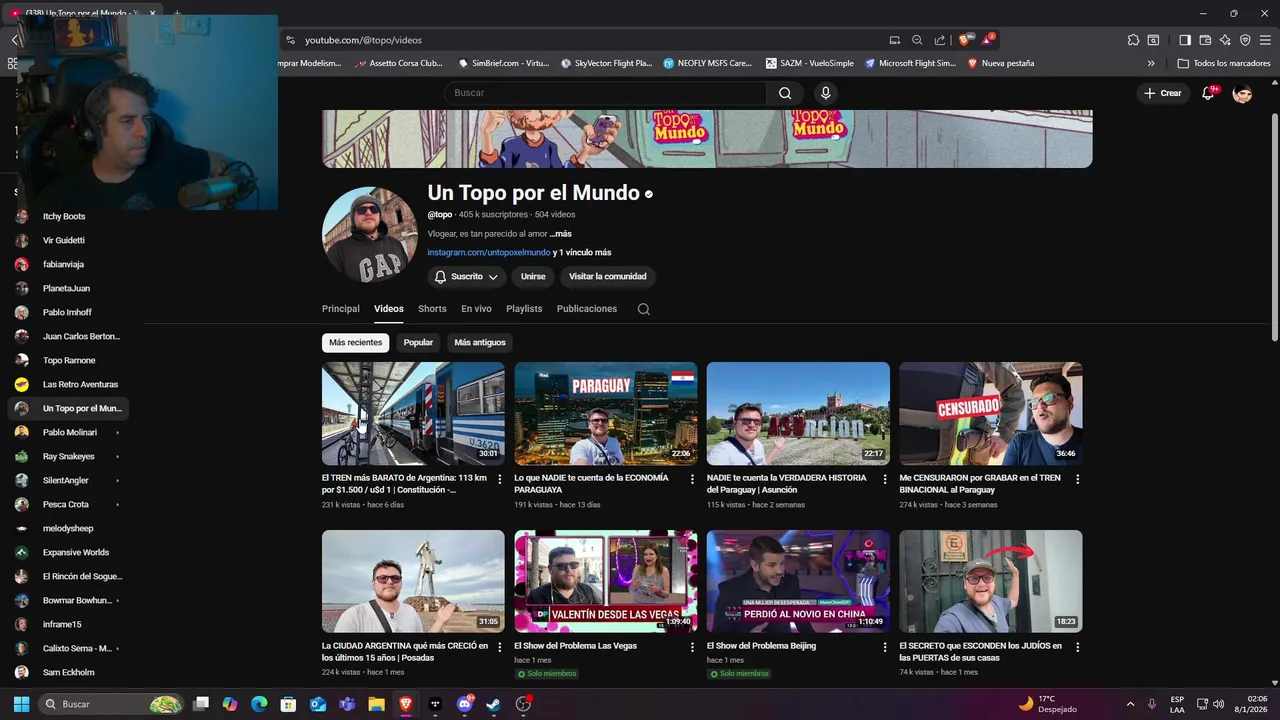
Task: Open options for Show del Problema Beijing
Action: 885,647
